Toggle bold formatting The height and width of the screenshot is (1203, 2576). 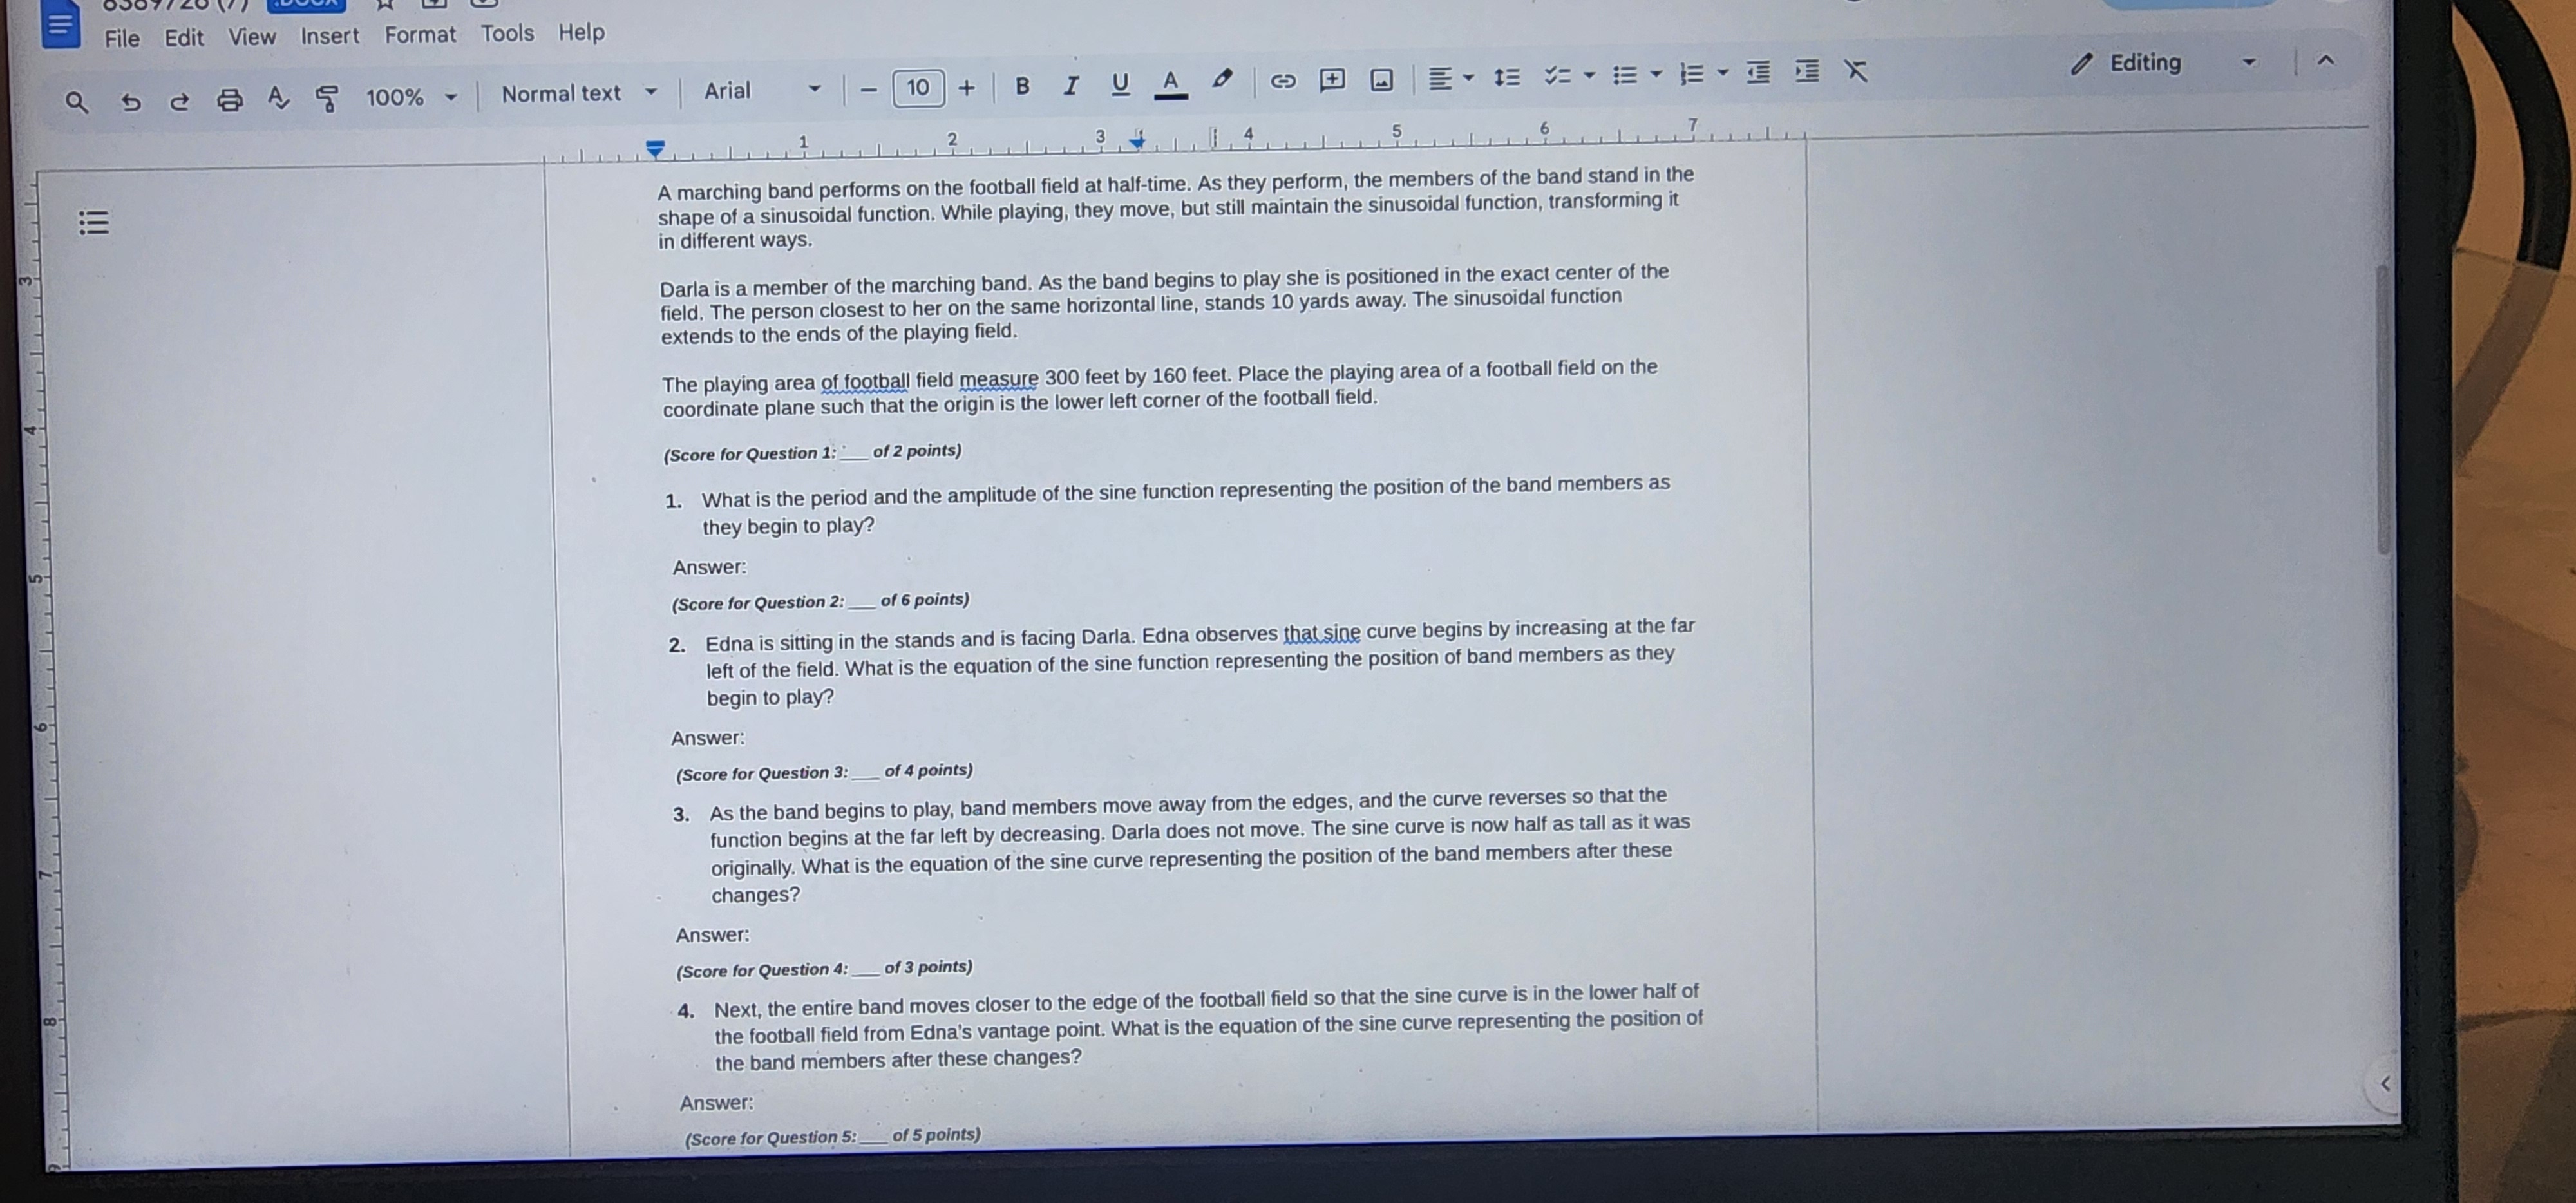[1022, 87]
